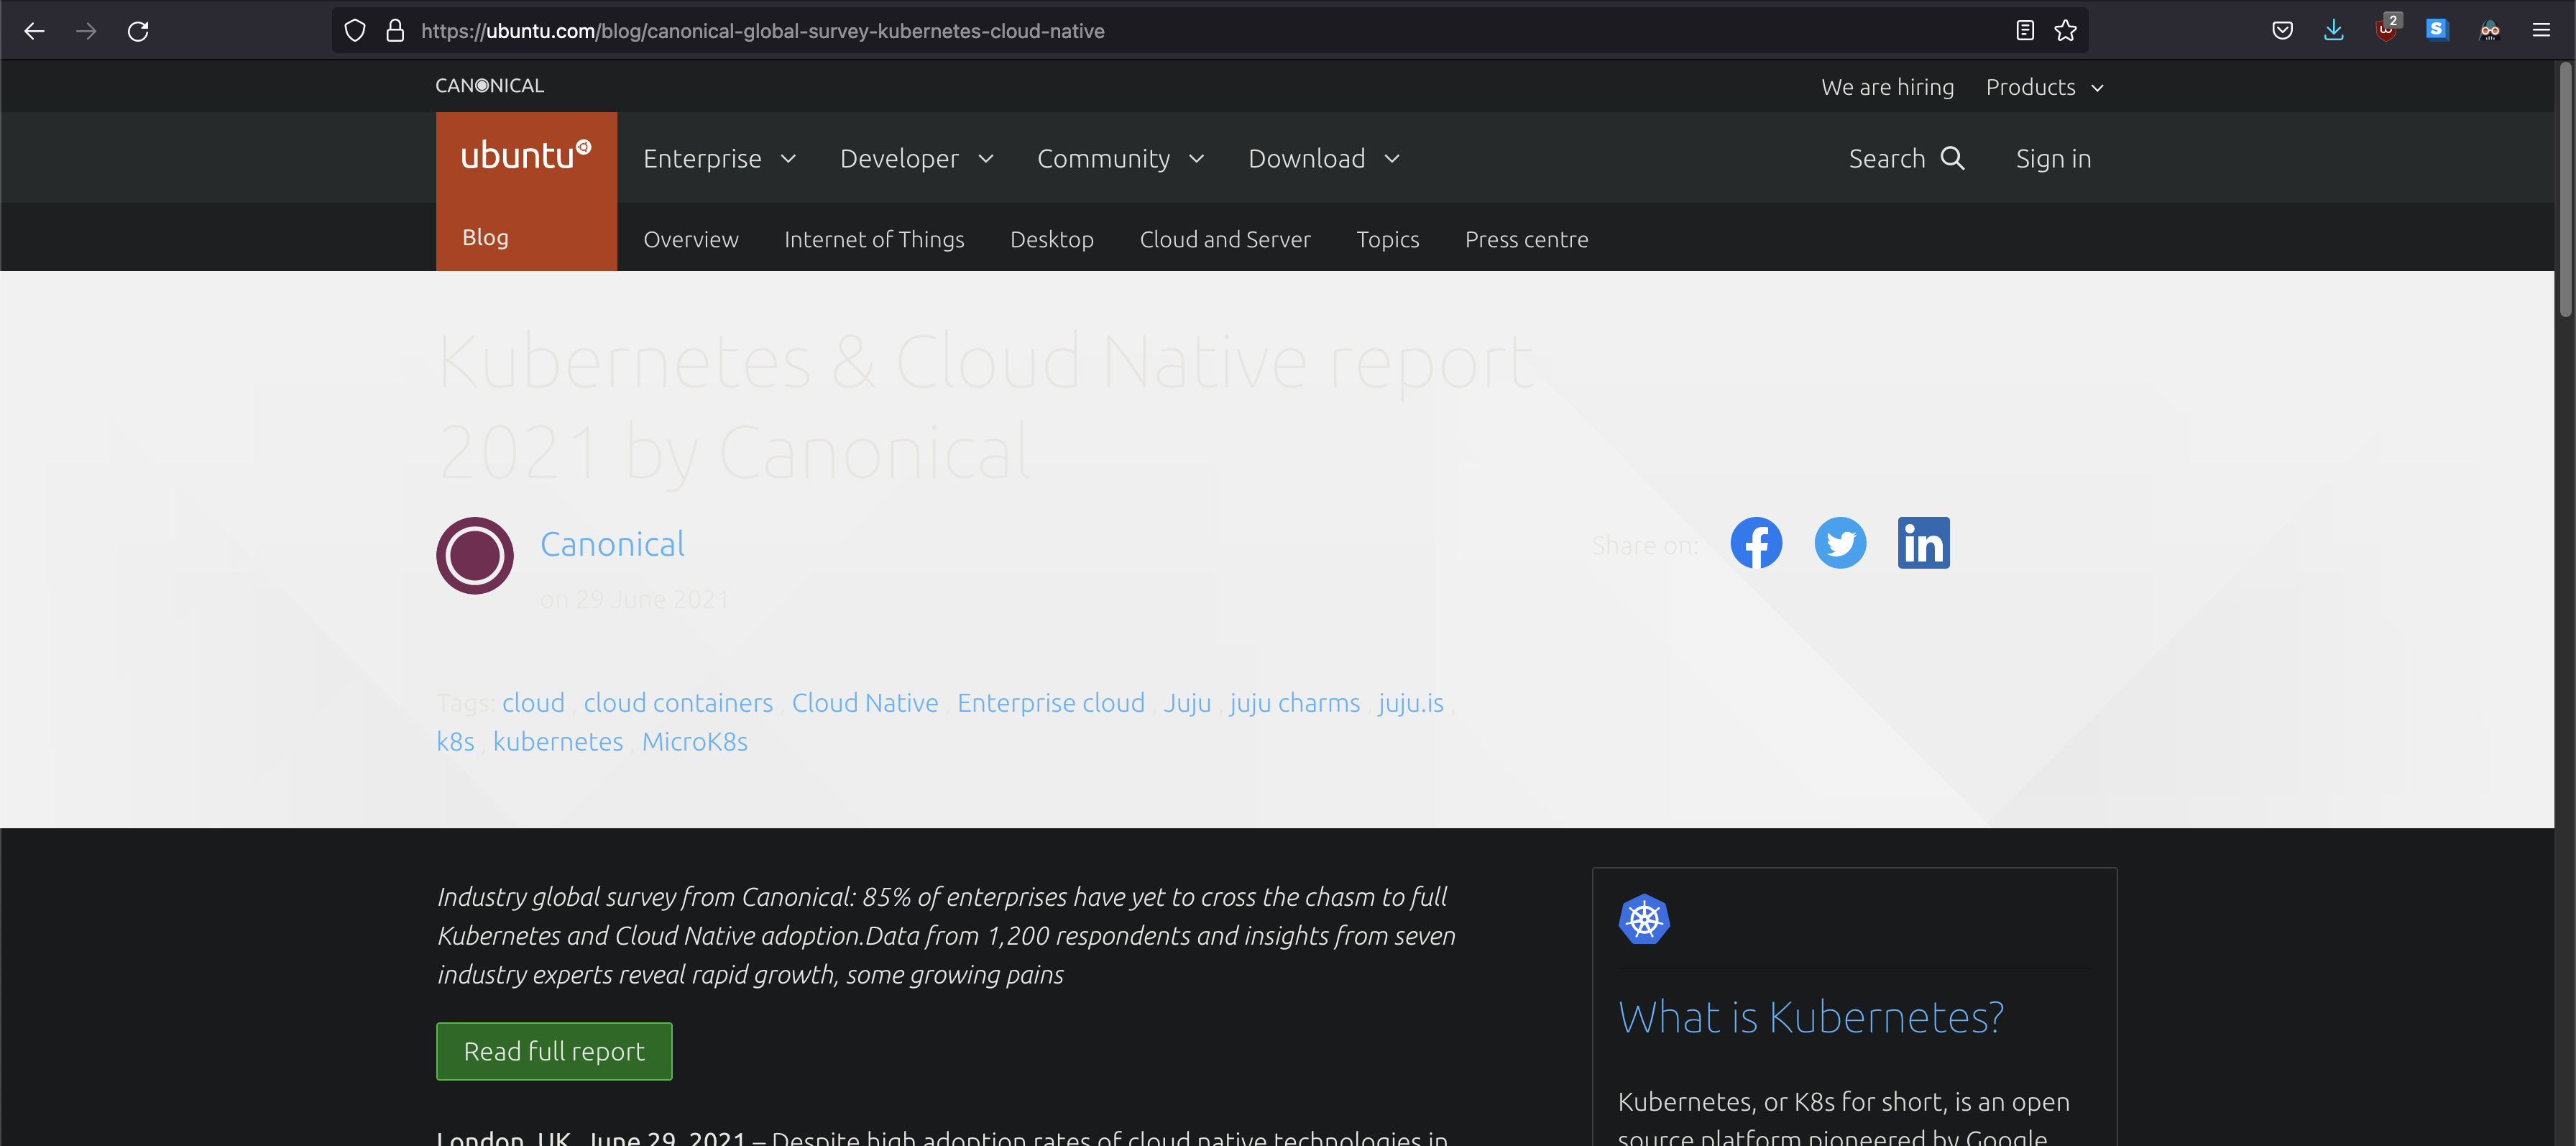
Task: Open the site's shield tracking protection icon
Action: [x=354, y=30]
